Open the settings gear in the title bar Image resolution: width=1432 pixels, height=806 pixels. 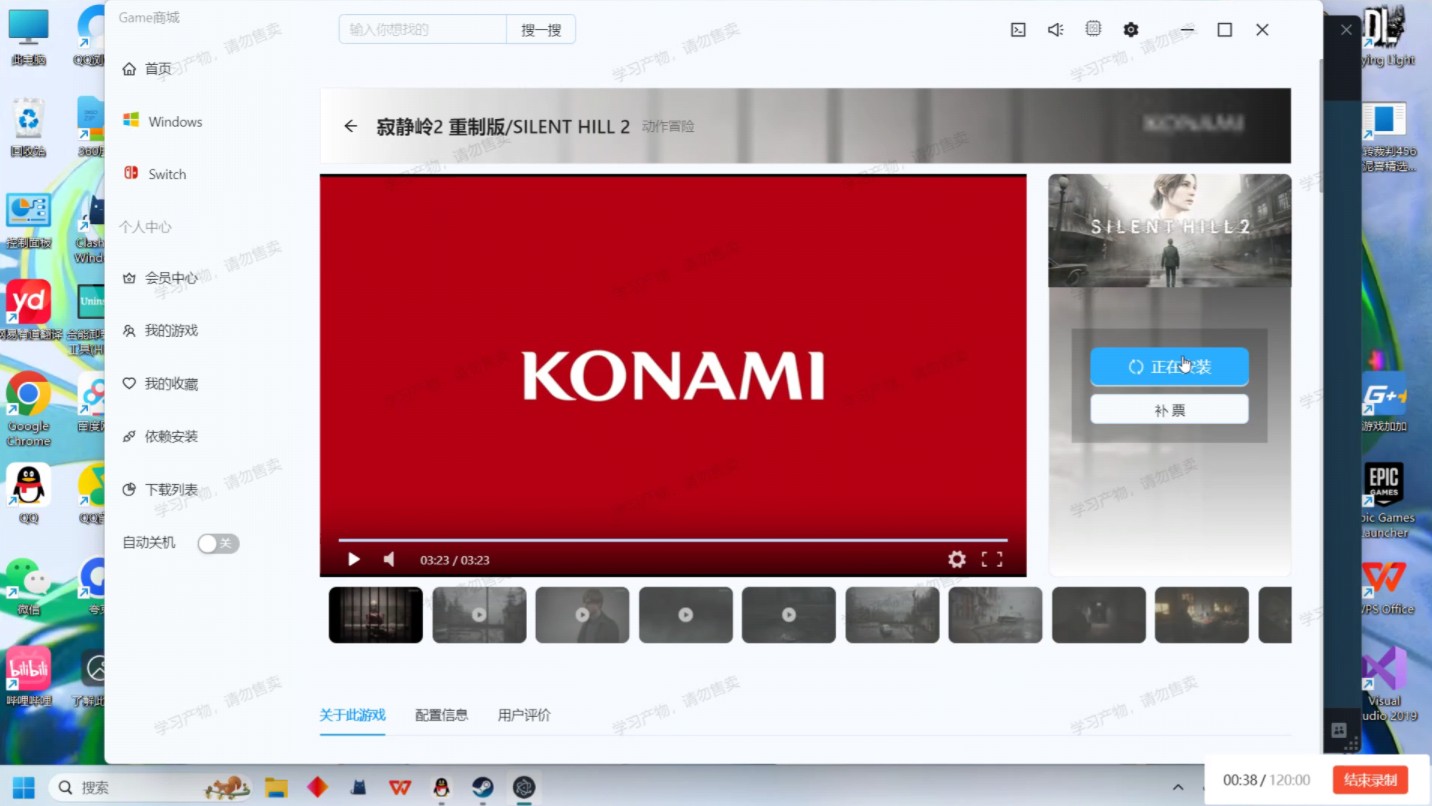1131,30
